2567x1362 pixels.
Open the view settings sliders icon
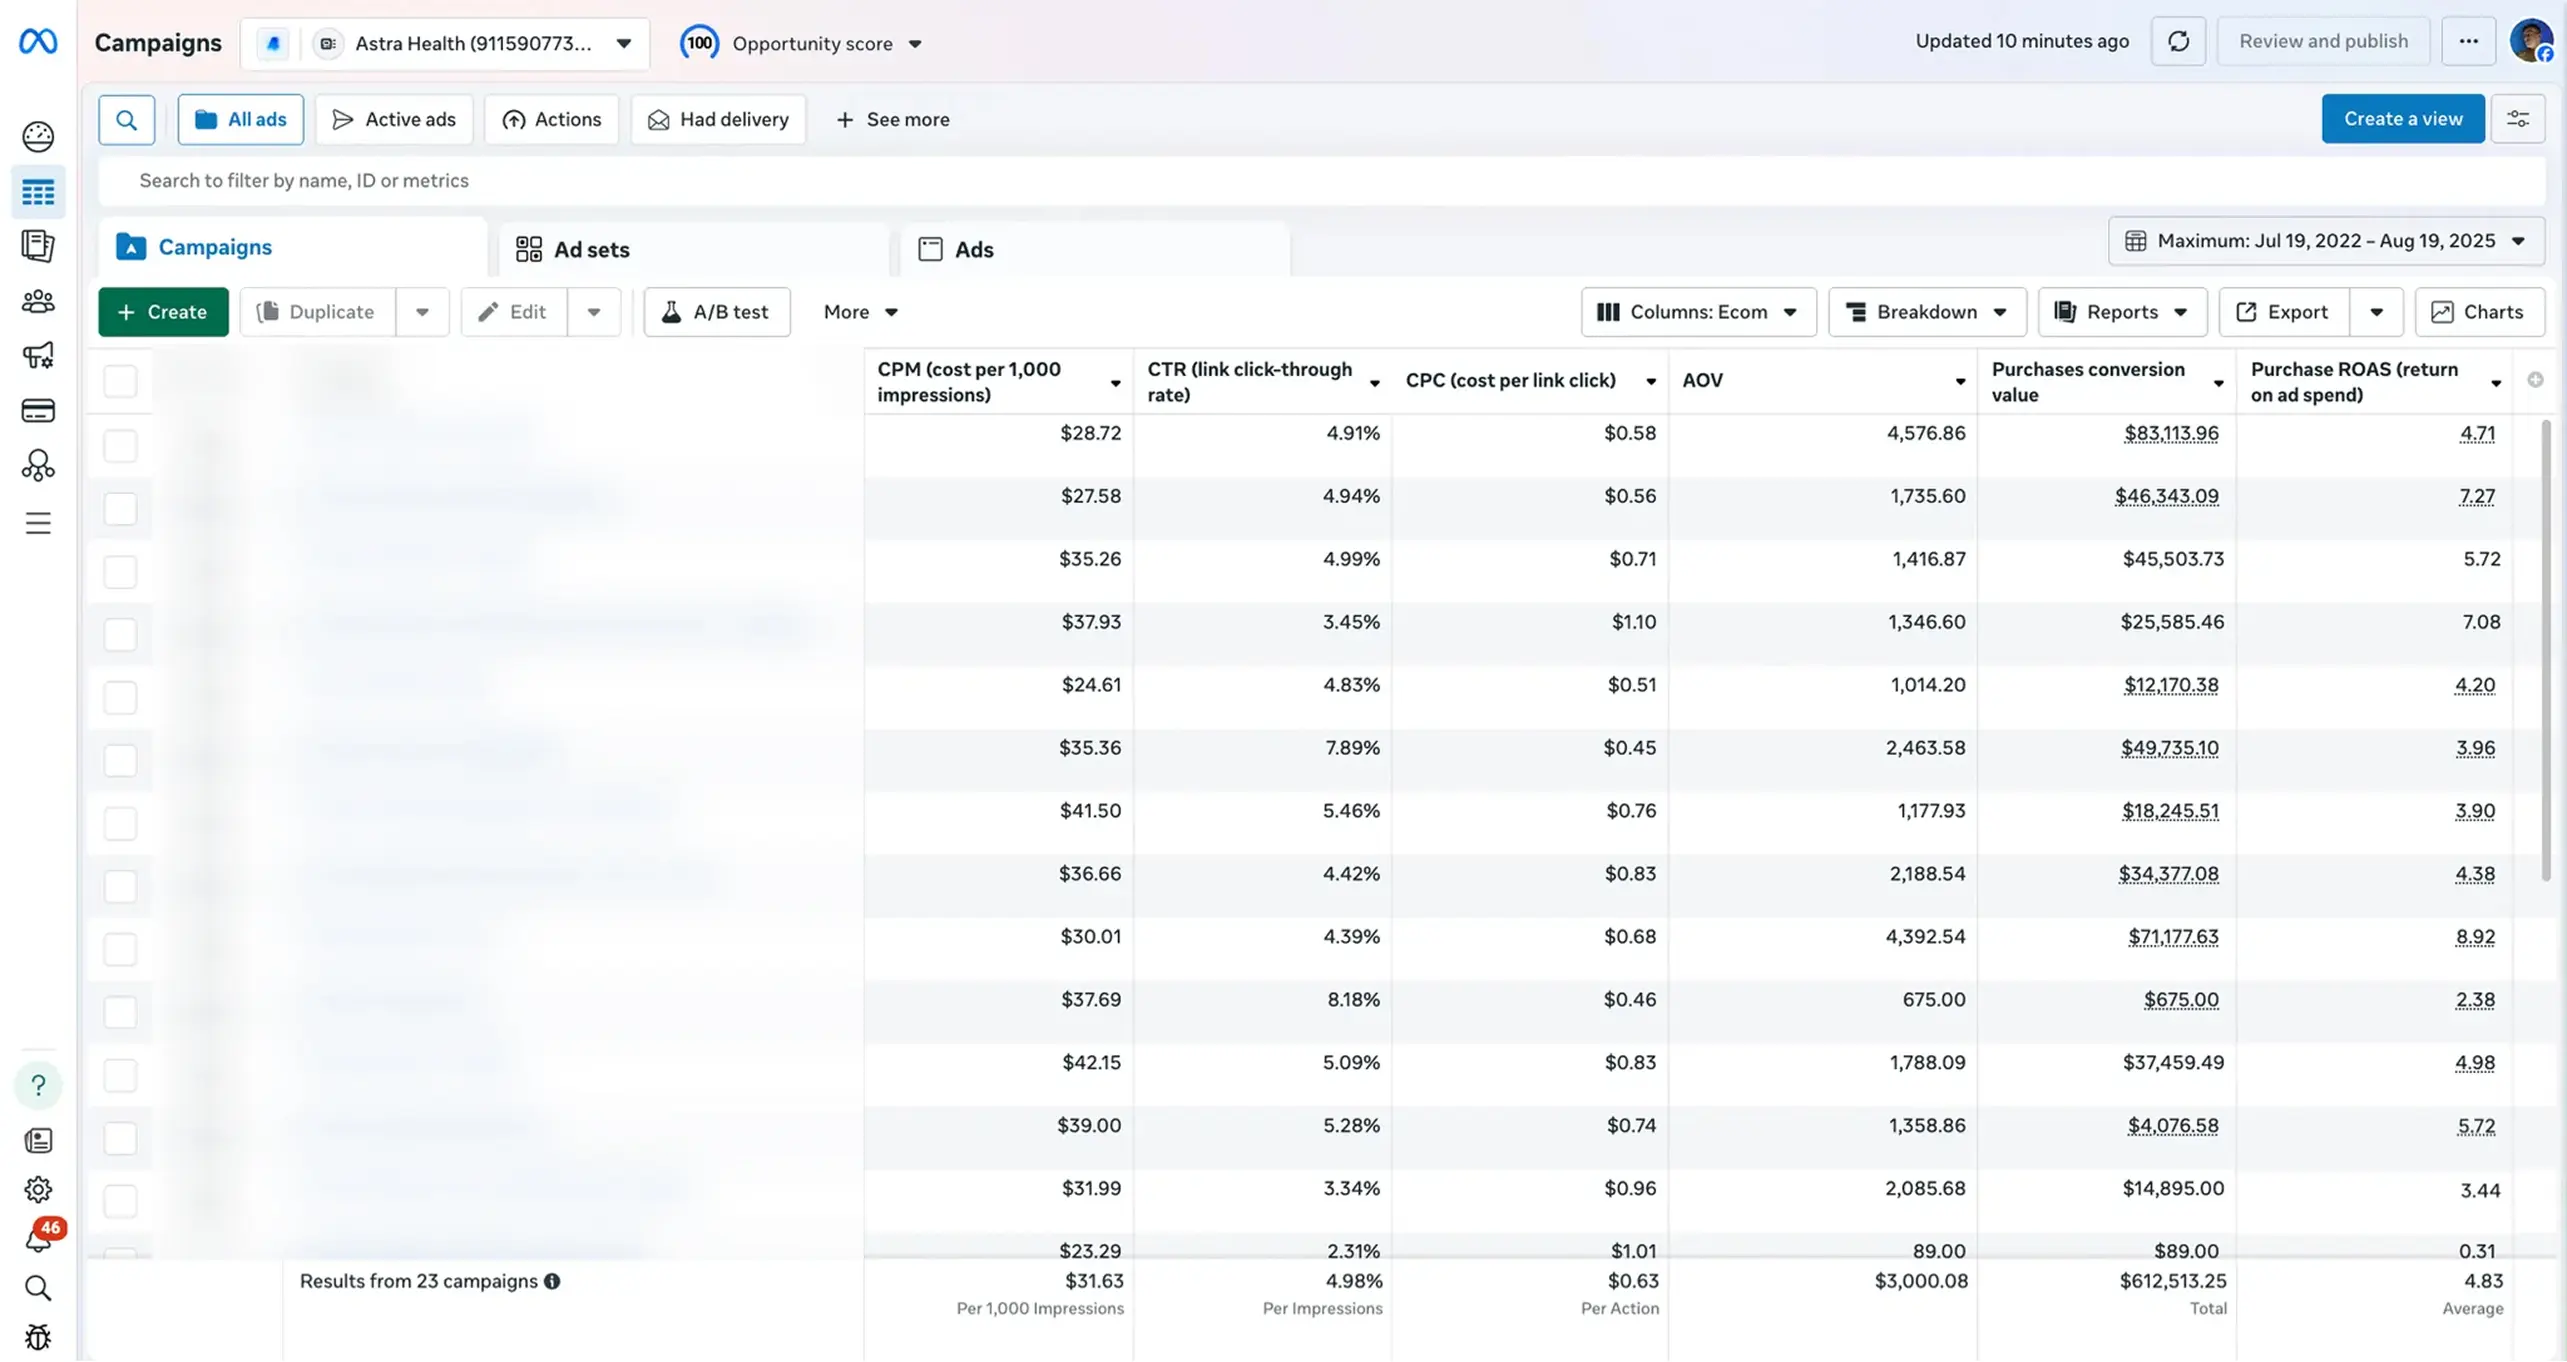click(x=2517, y=119)
